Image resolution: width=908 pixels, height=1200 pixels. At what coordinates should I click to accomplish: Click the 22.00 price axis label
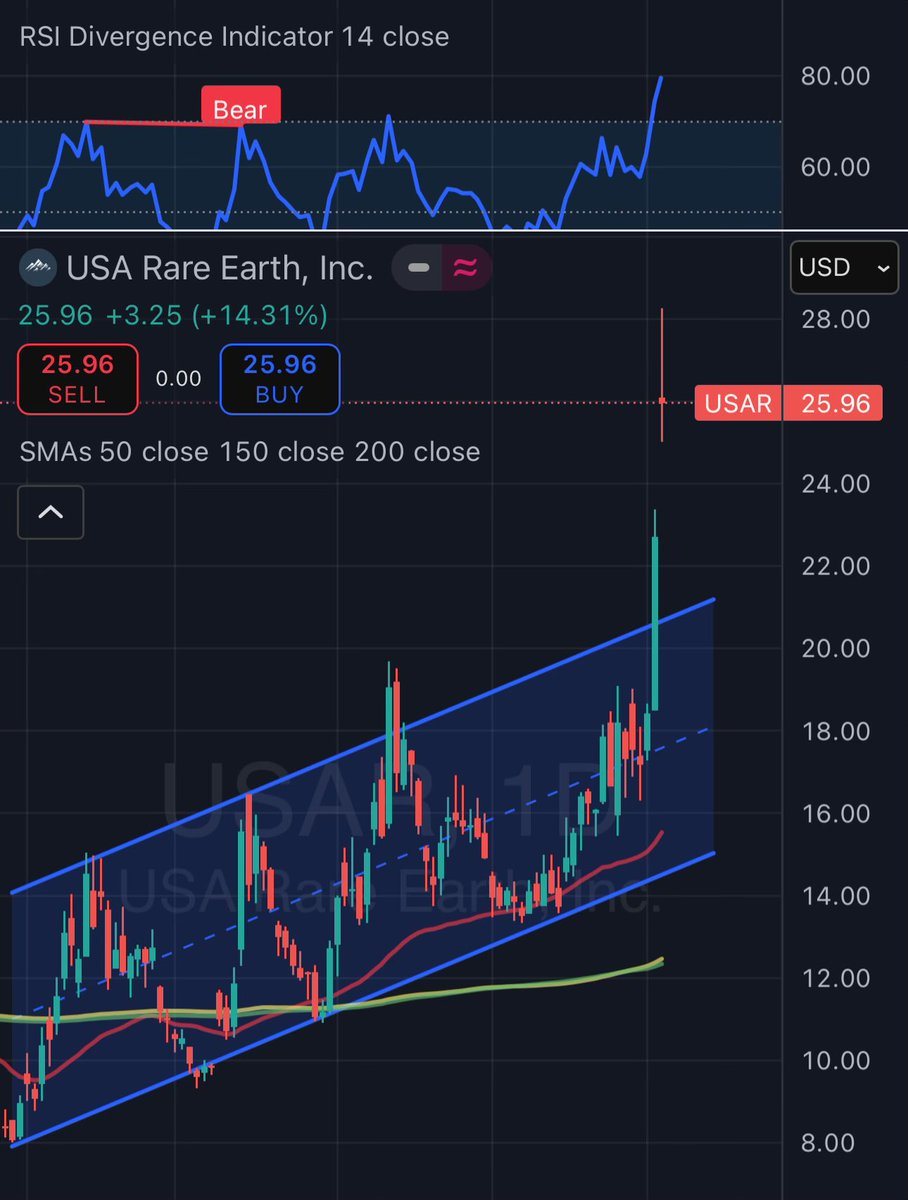click(835, 566)
